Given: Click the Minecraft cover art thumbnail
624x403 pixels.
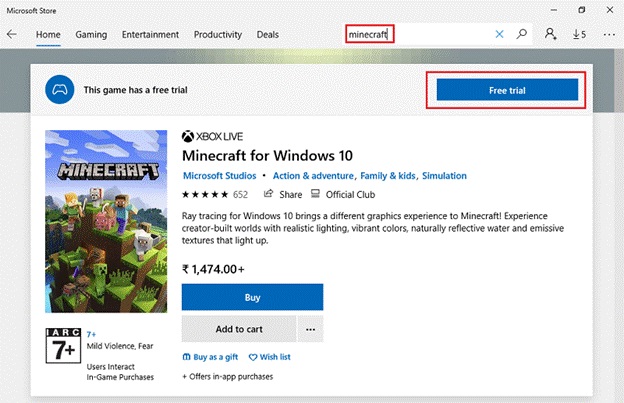Looking at the screenshot, I should (106, 221).
